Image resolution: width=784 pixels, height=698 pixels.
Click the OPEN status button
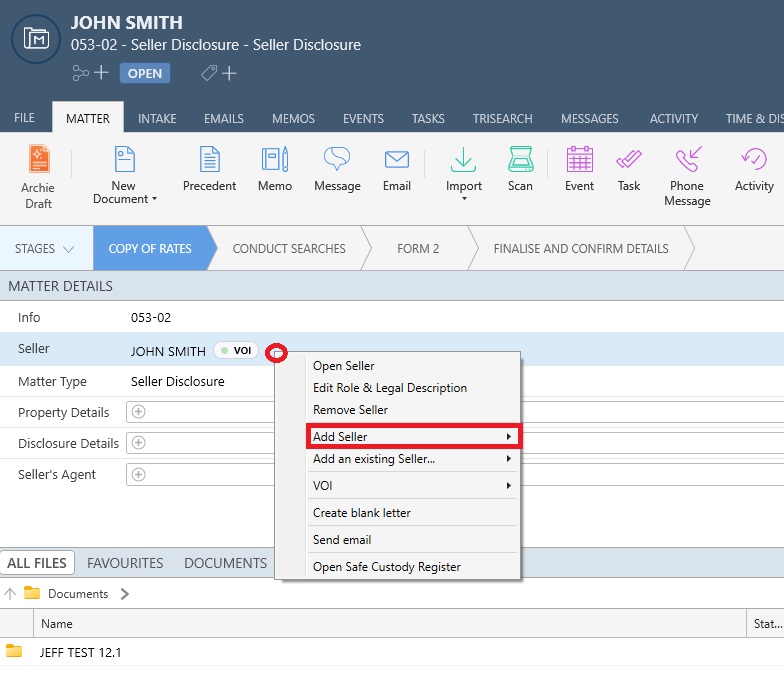[145, 73]
